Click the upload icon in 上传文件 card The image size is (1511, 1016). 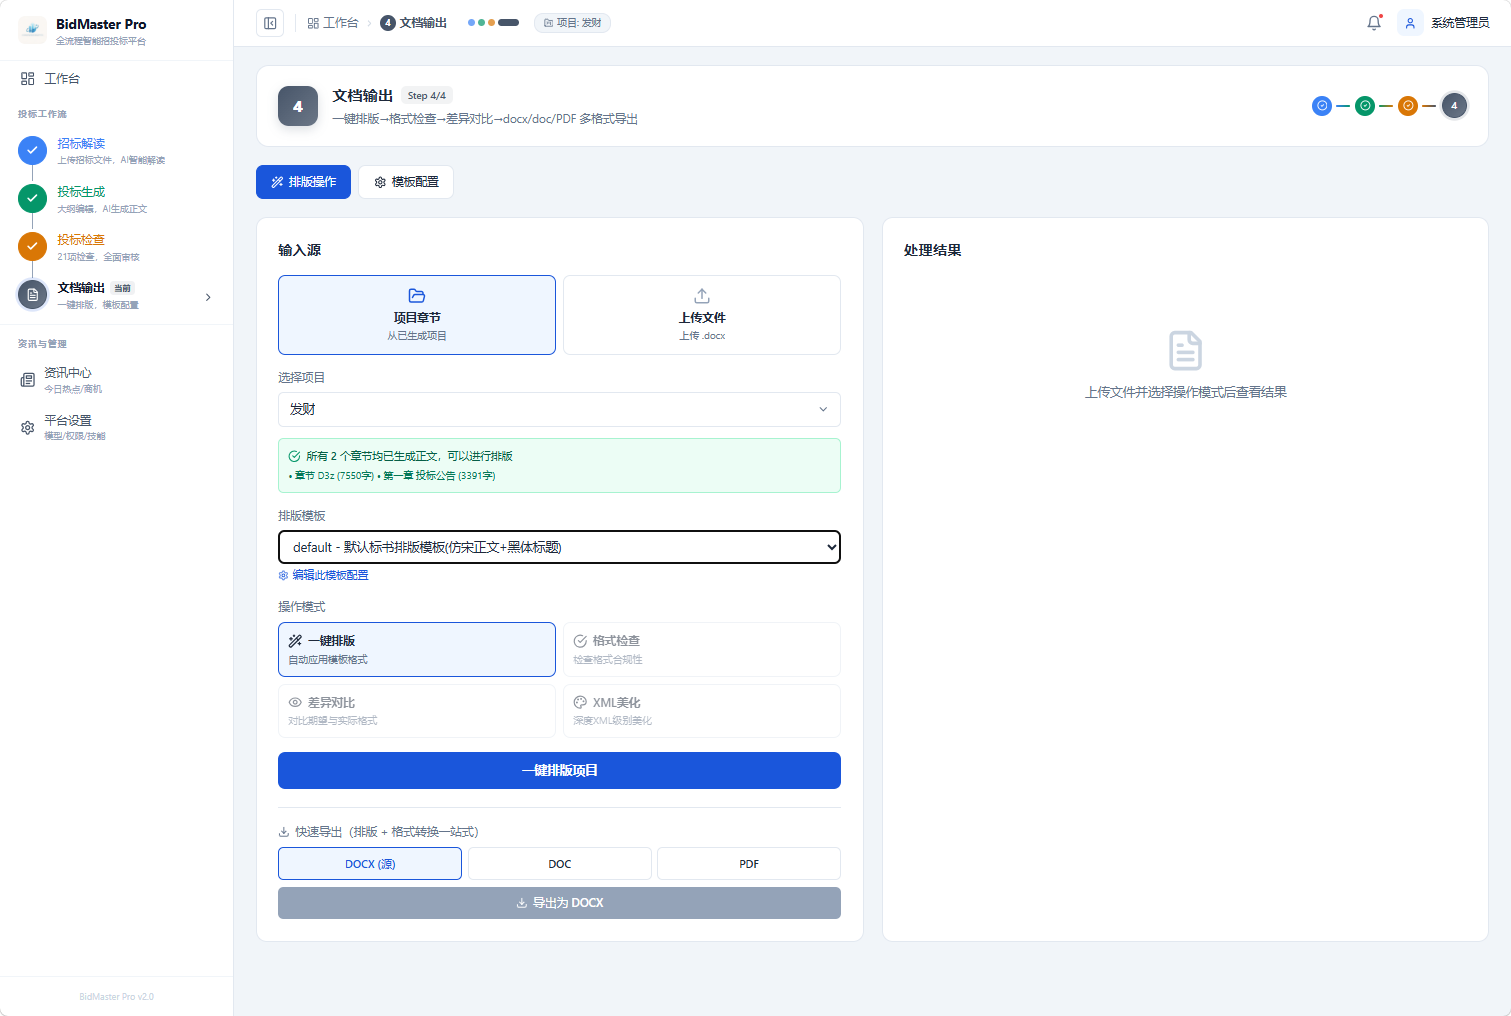[702, 296]
